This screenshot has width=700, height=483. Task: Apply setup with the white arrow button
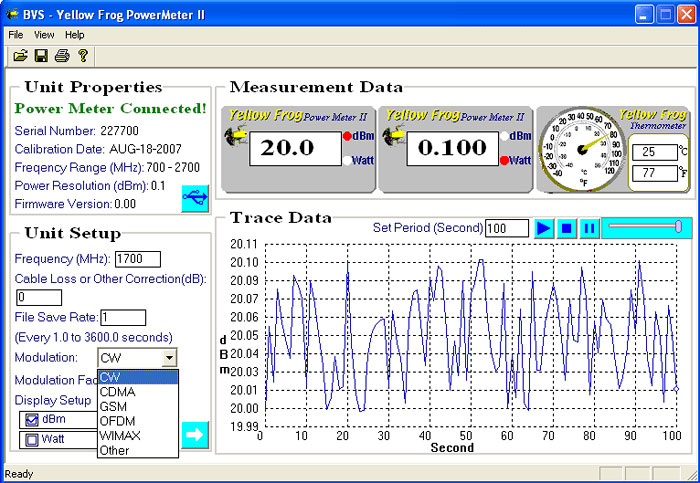(195, 434)
